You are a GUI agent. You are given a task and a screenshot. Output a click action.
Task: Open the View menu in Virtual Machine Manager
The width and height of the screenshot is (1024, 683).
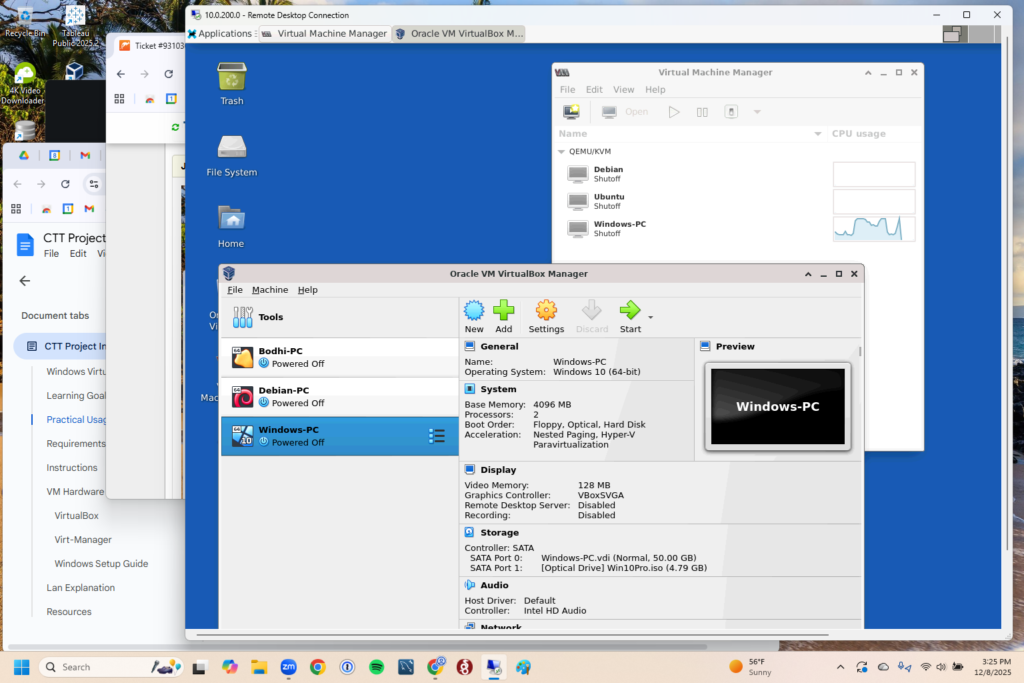click(x=623, y=90)
